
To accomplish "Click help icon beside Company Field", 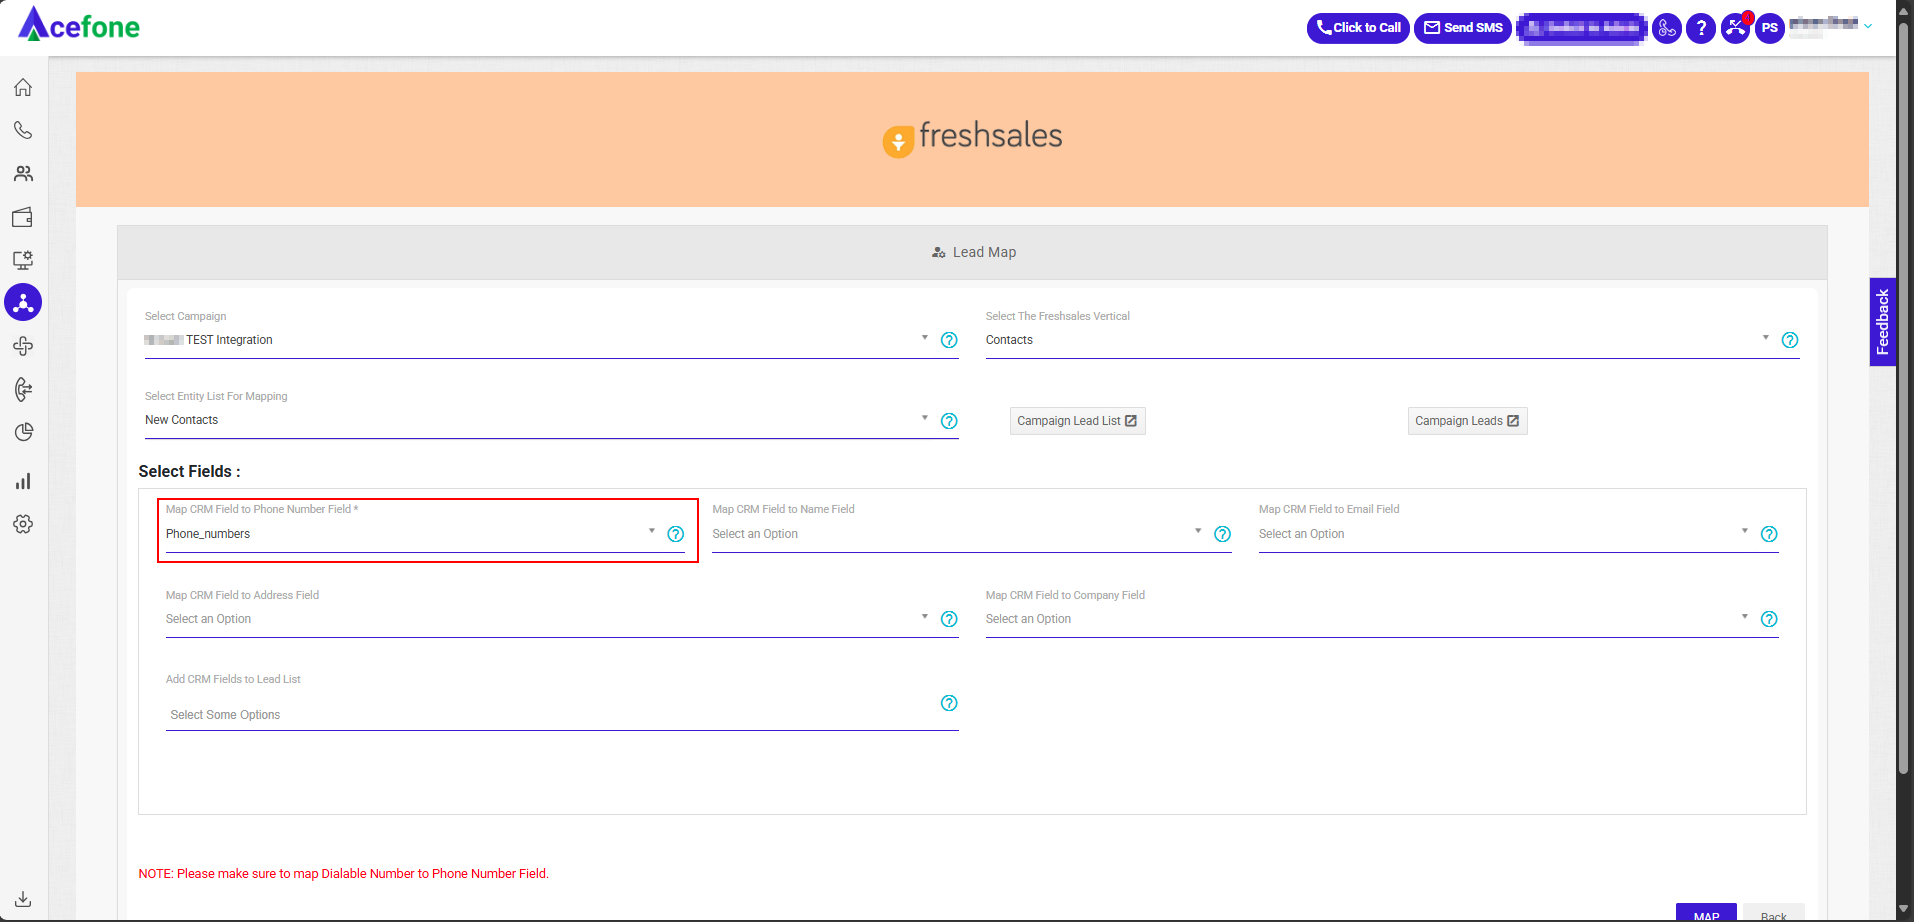I will click(1769, 619).
